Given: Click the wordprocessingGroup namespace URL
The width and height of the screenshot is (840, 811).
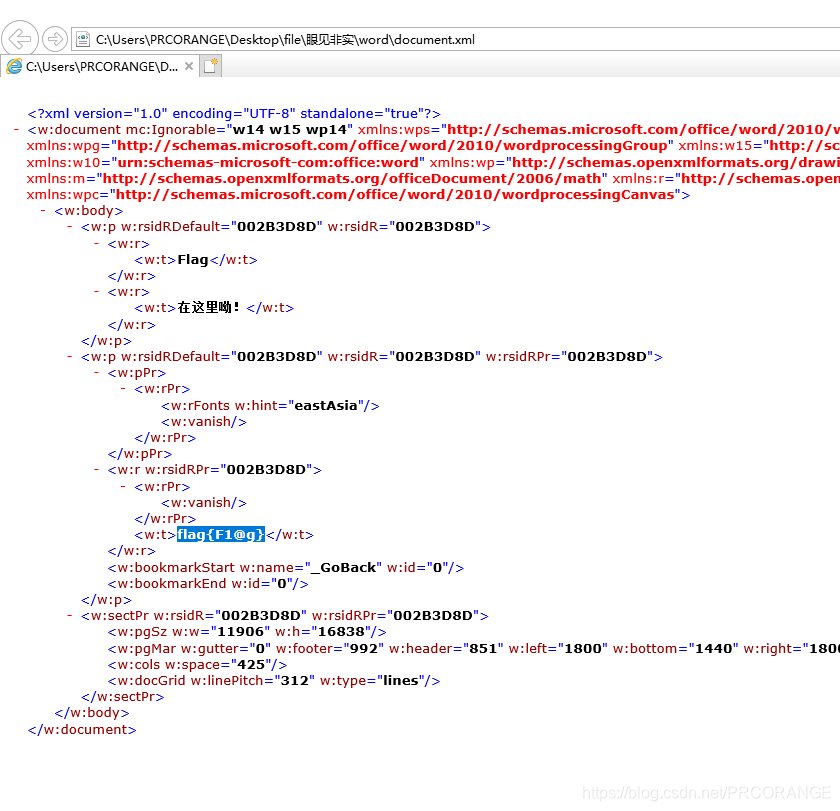Looking at the screenshot, I should pyautogui.click(x=392, y=145).
